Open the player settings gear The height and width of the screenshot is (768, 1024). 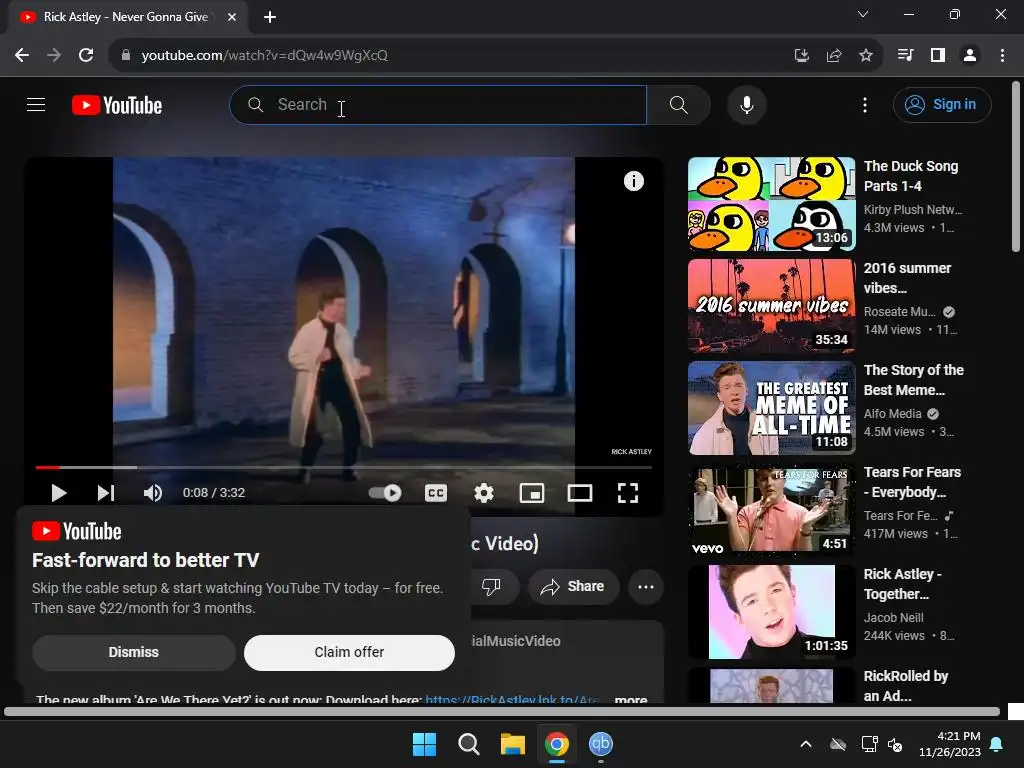click(x=484, y=493)
